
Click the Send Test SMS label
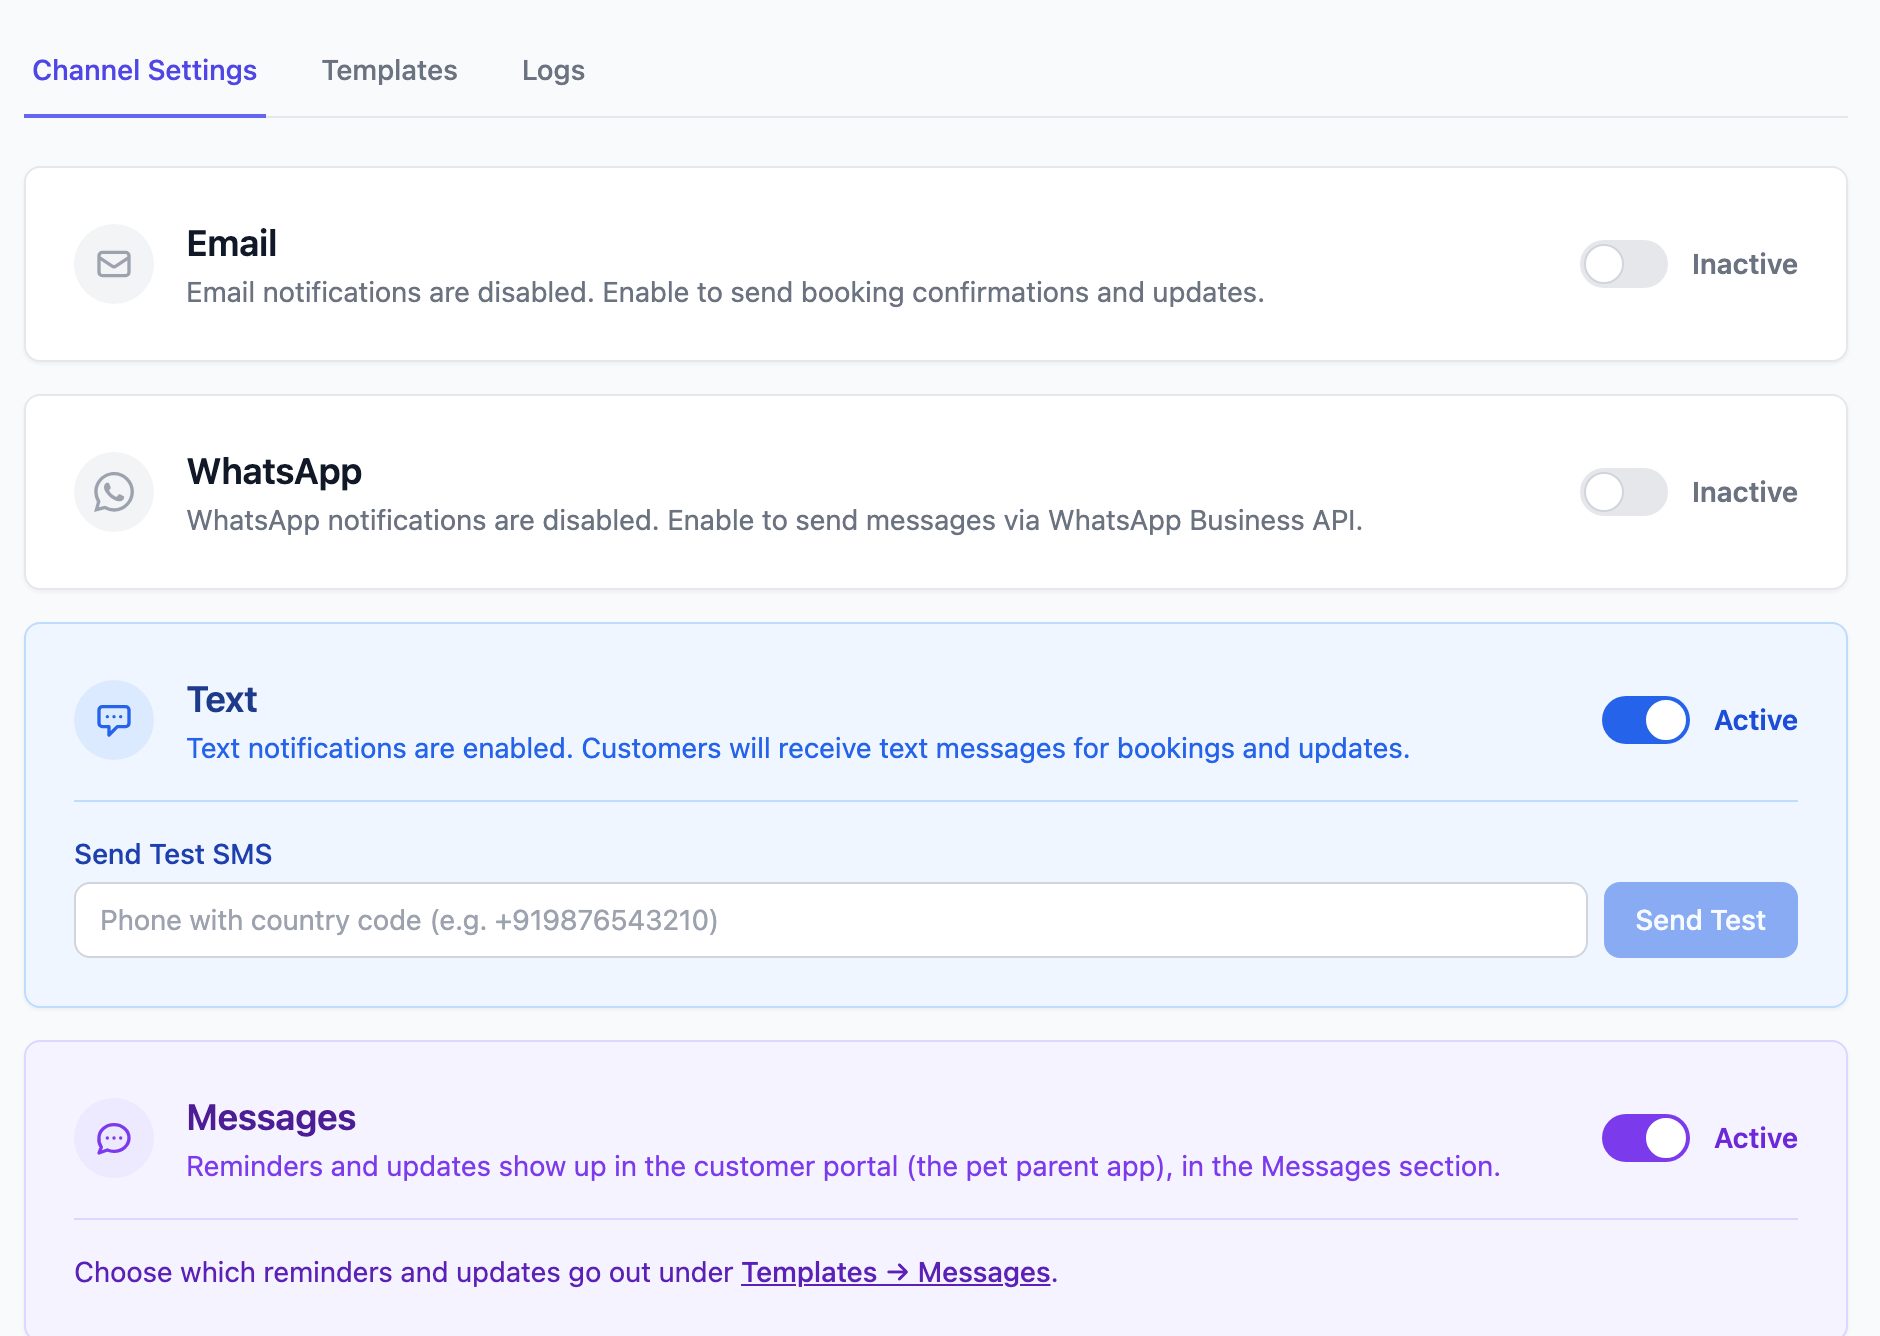point(173,854)
